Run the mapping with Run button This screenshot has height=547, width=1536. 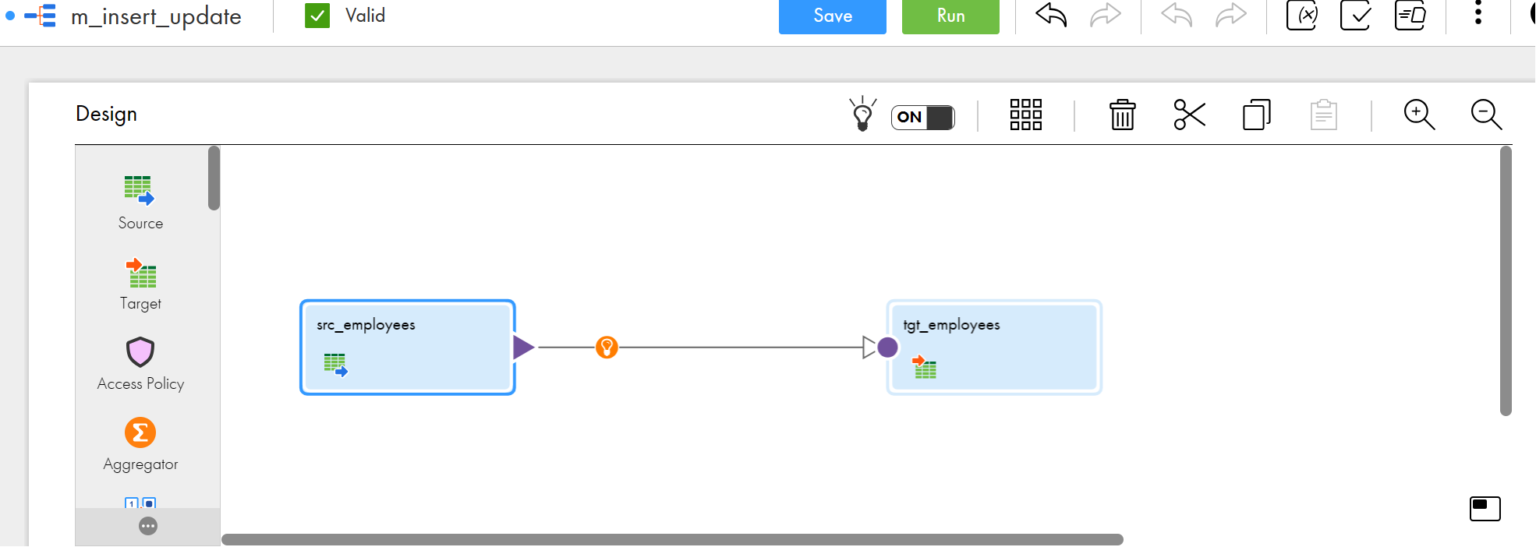tap(950, 16)
